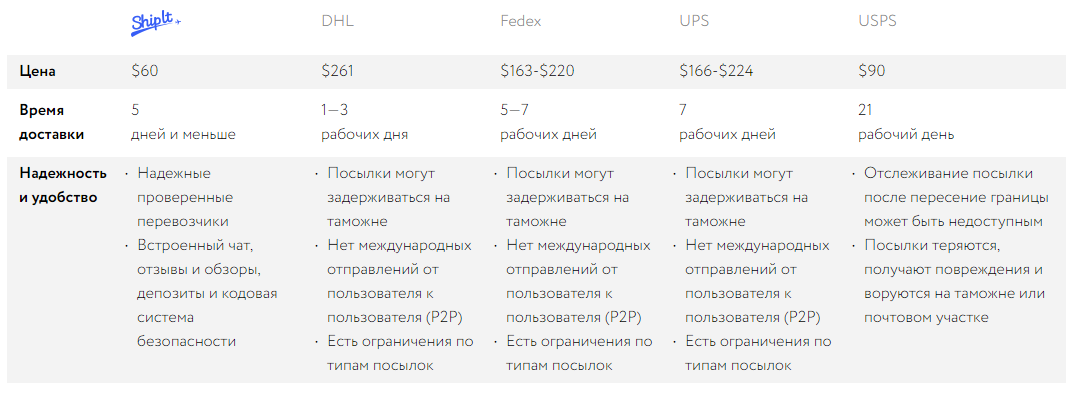Click the '1—3 рабочих дня' DHL delivery time
Viewport: 1074px width, 396px height.
(x=364, y=122)
